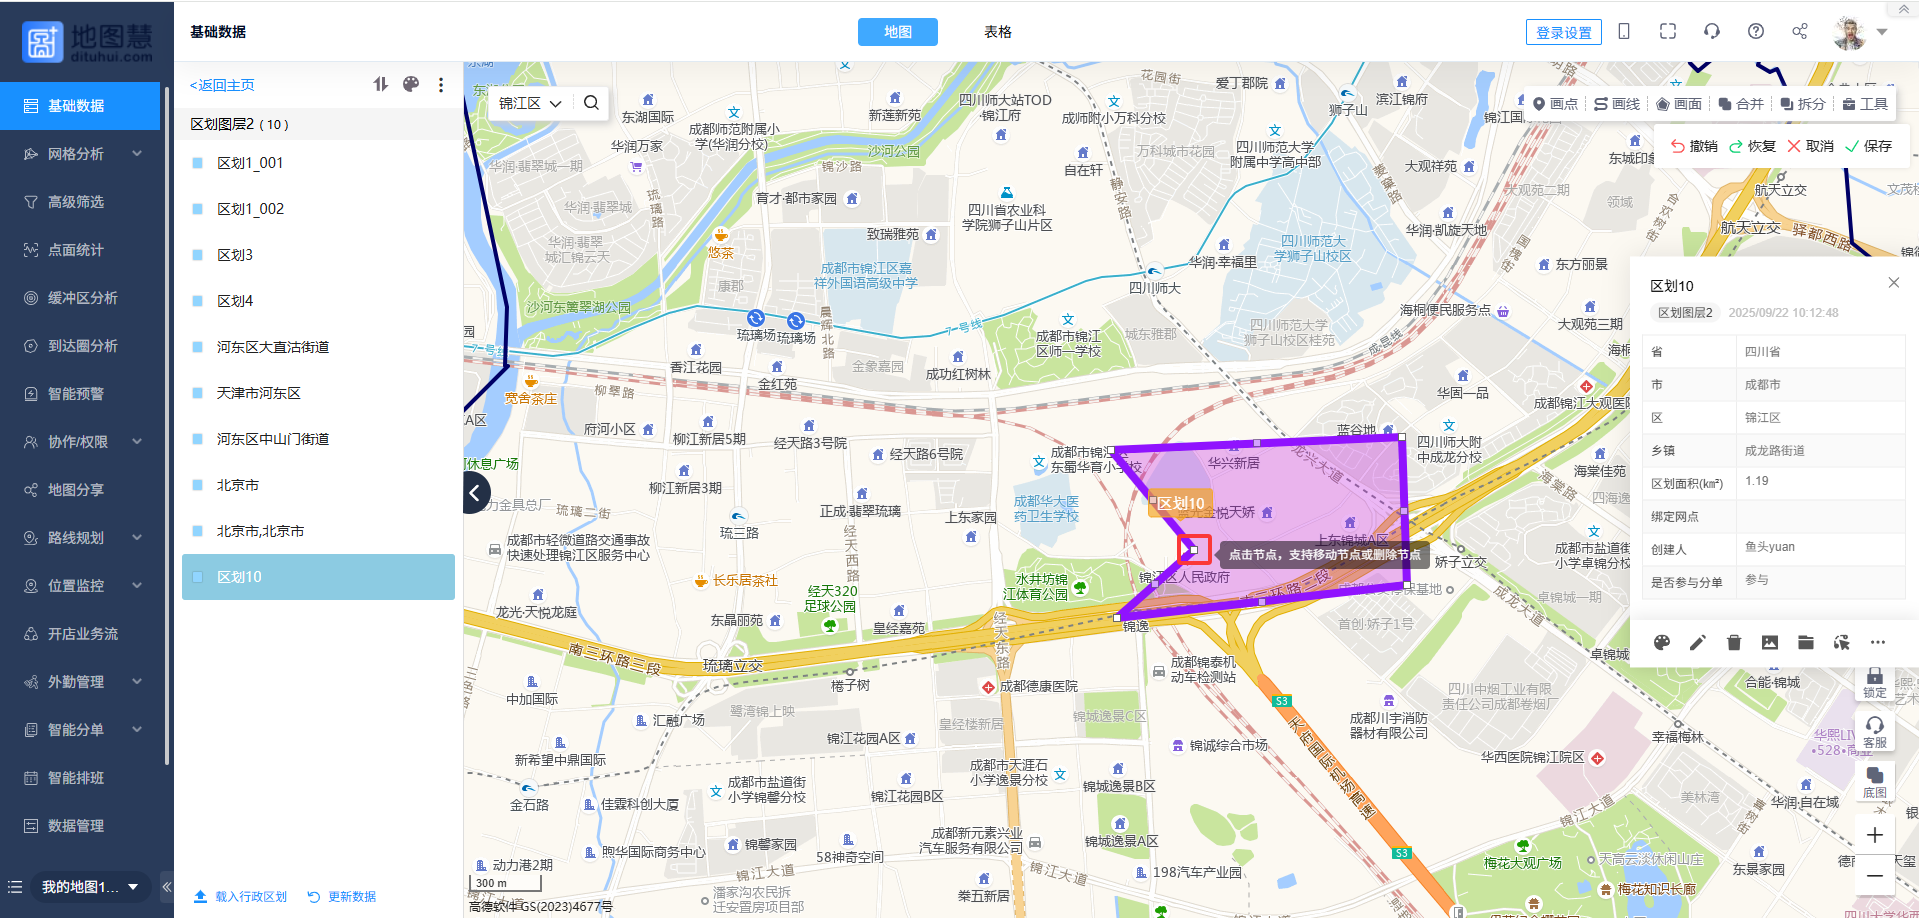Click the 返回主页 link
Screen dimensions: 1919x918
click(222, 85)
